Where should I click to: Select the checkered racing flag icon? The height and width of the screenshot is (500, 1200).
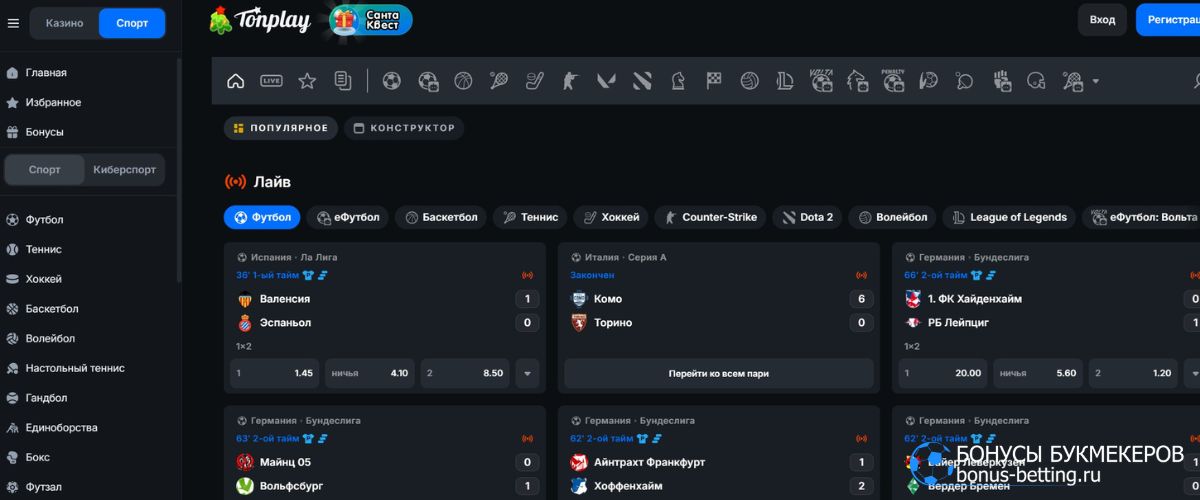click(713, 81)
